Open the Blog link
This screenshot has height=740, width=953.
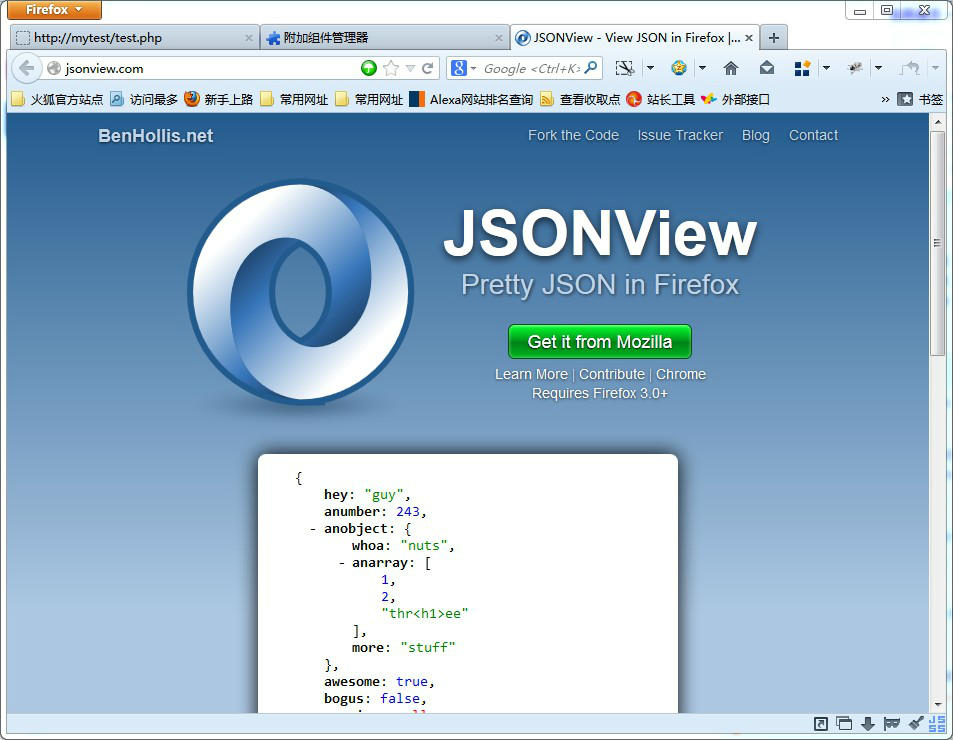coord(755,135)
